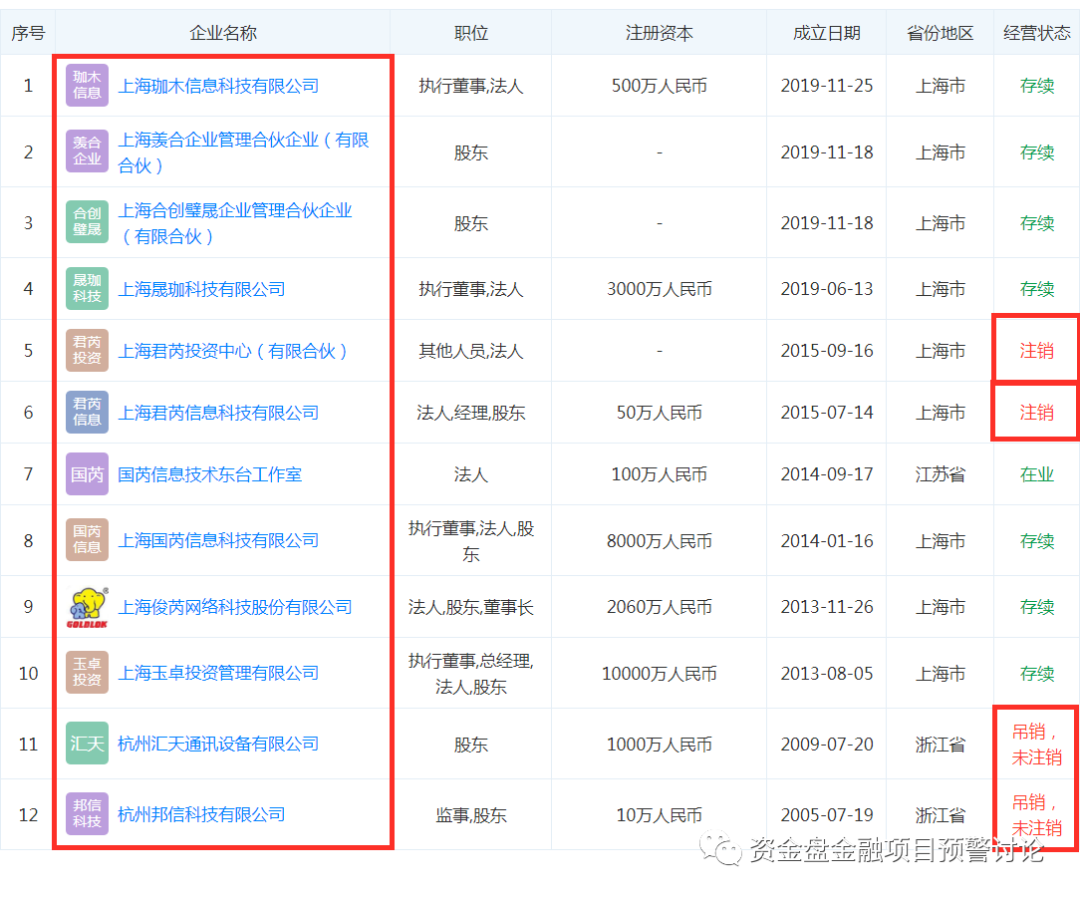Click the 8000万人民币 registered capital cell

click(659, 541)
